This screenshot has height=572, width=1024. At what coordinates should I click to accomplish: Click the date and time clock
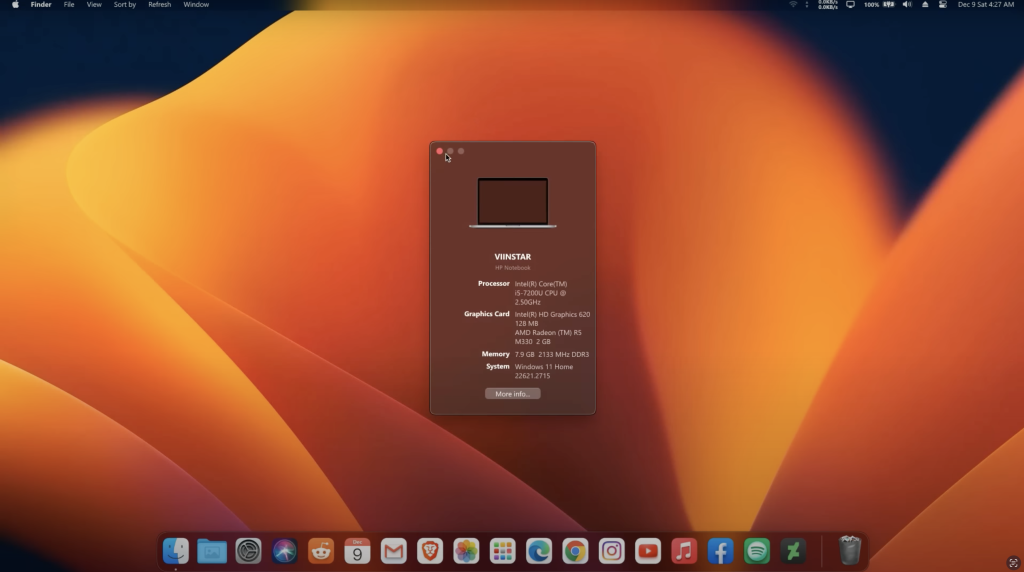click(x=985, y=5)
